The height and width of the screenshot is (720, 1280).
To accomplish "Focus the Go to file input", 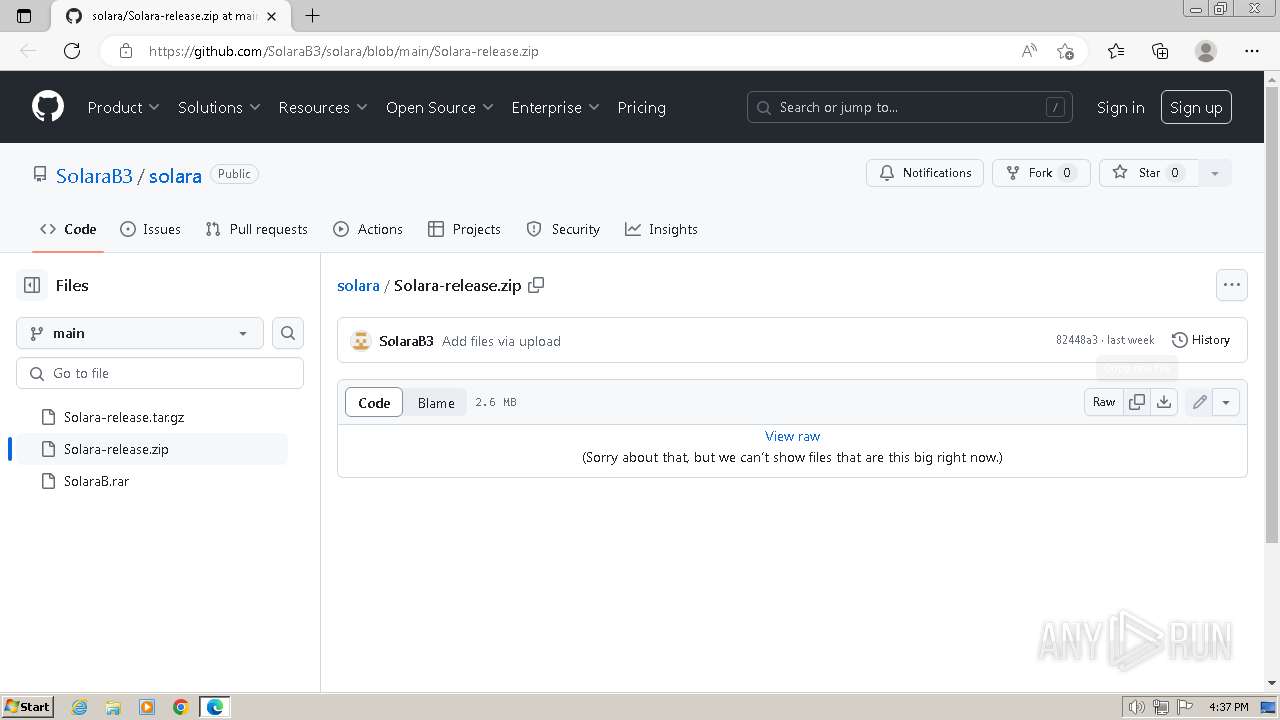I will (x=160, y=373).
